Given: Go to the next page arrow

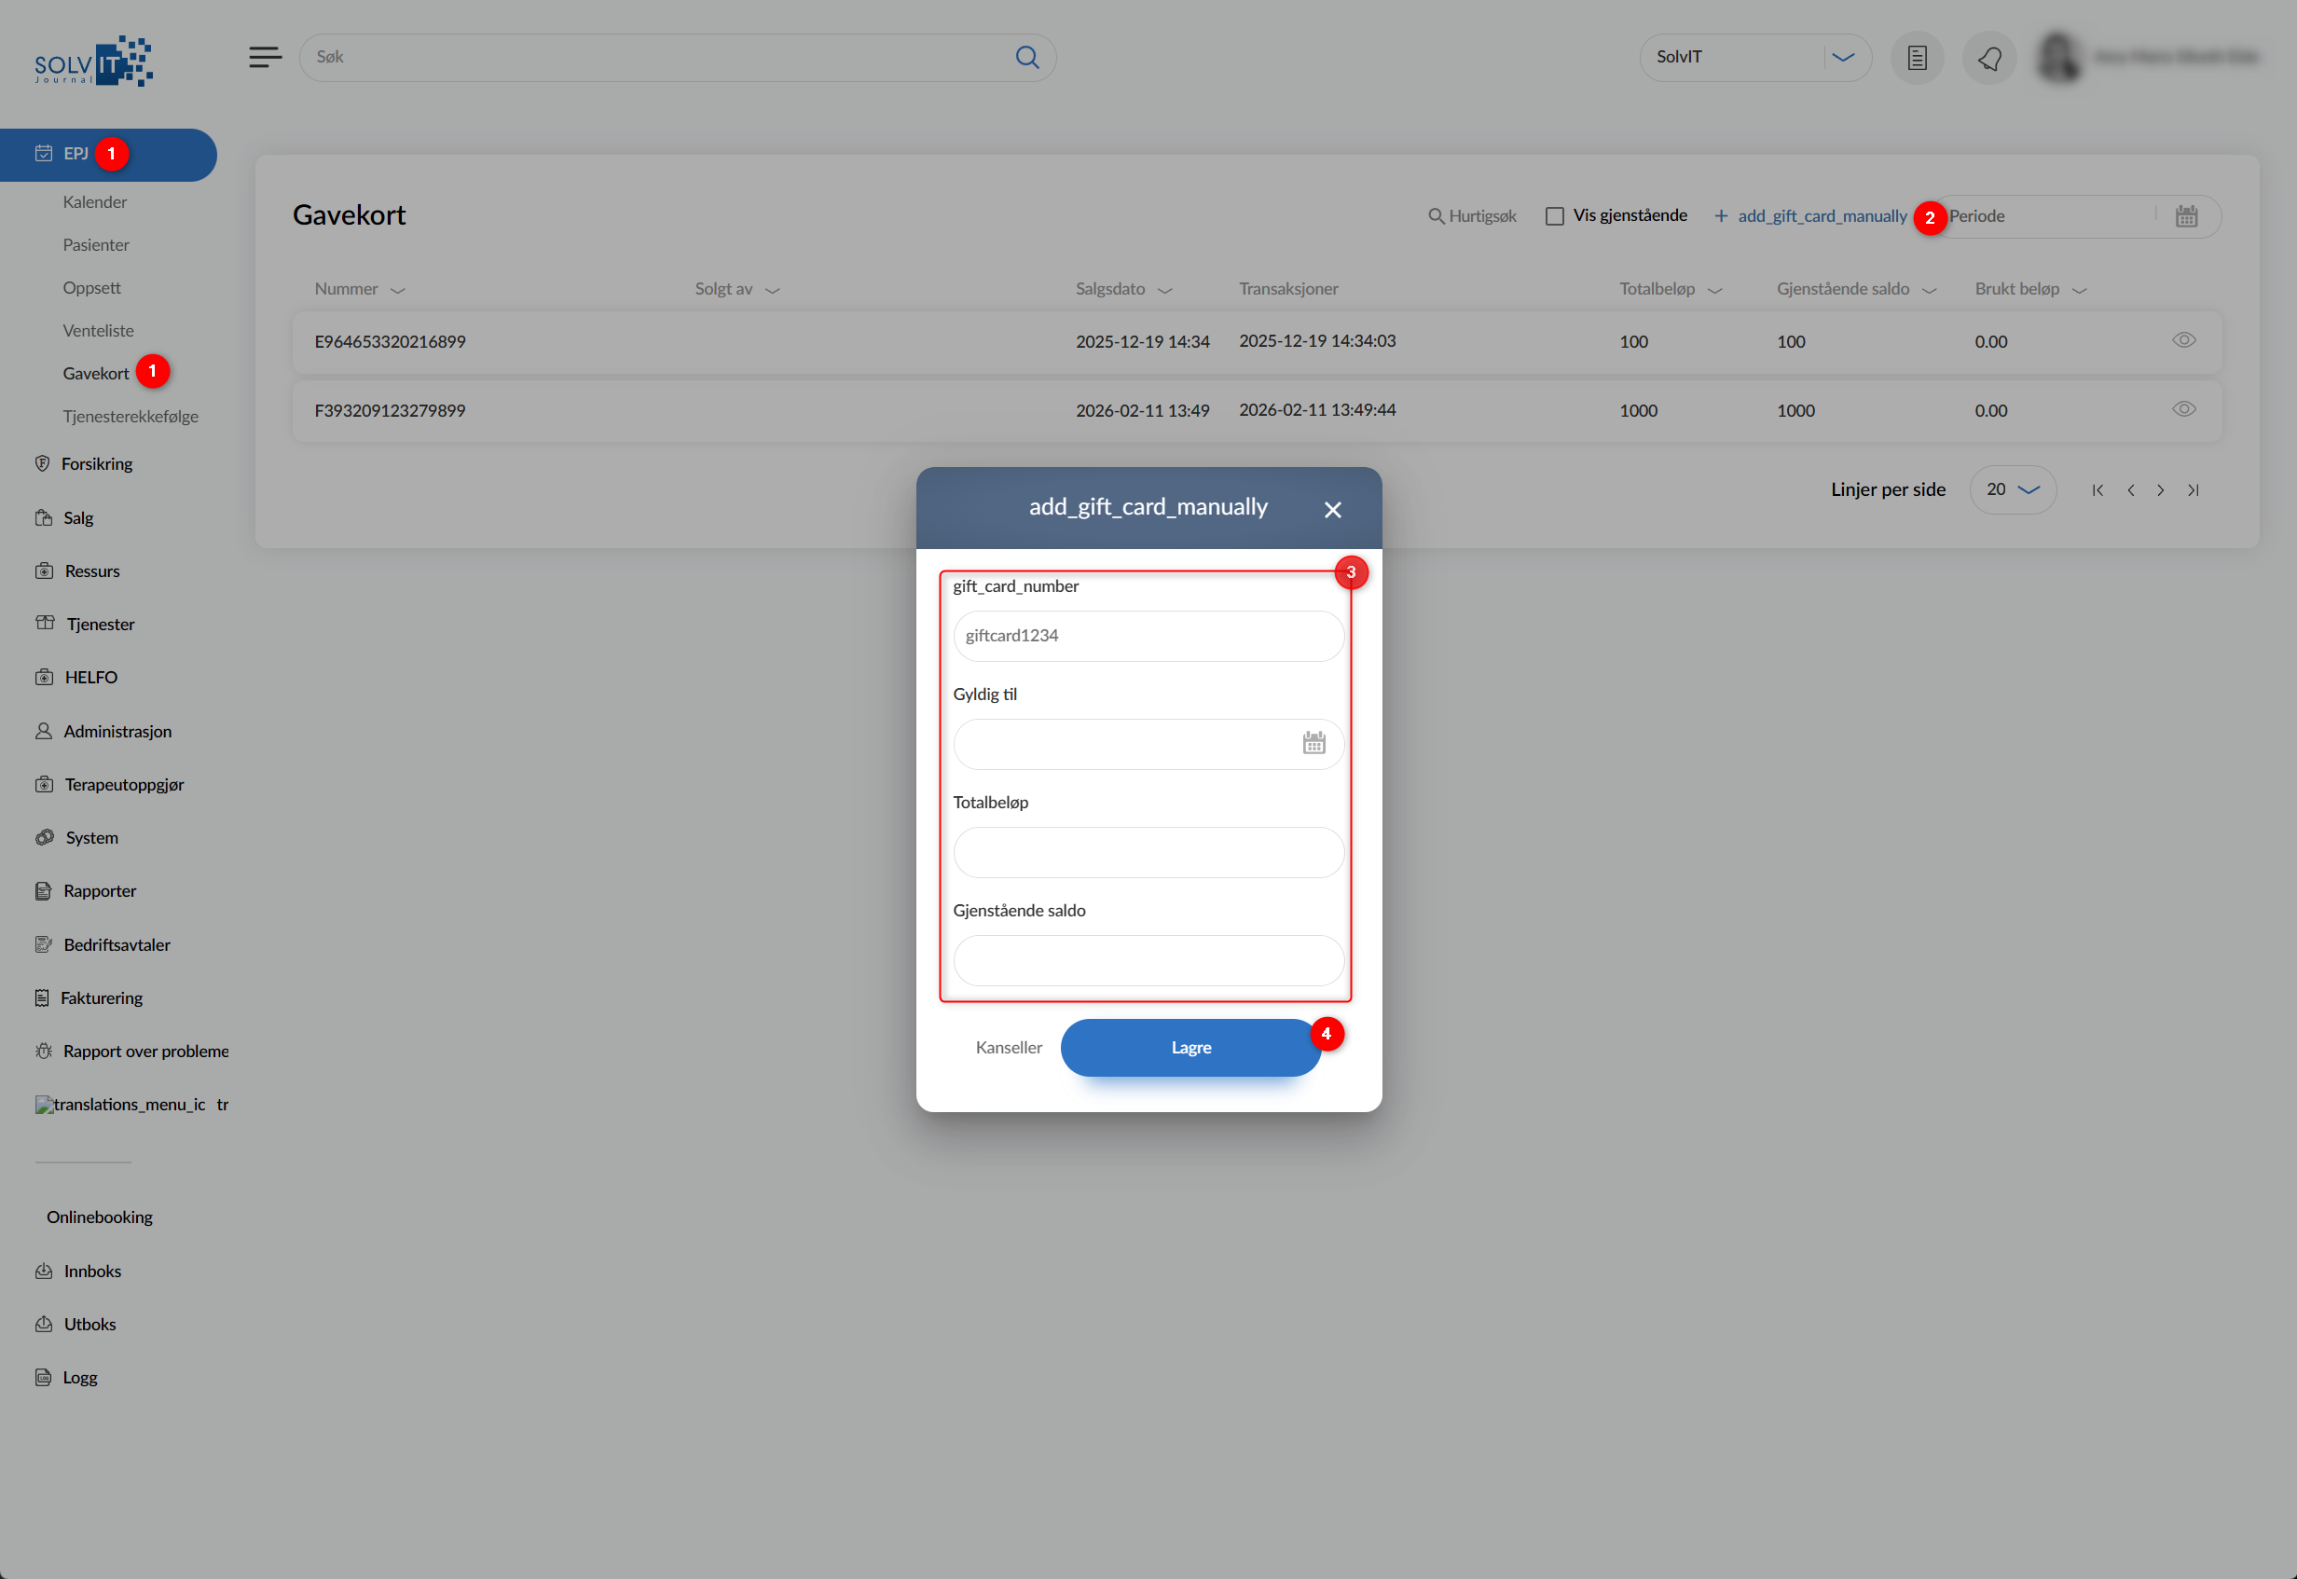Looking at the screenshot, I should click(x=2161, y=490).
